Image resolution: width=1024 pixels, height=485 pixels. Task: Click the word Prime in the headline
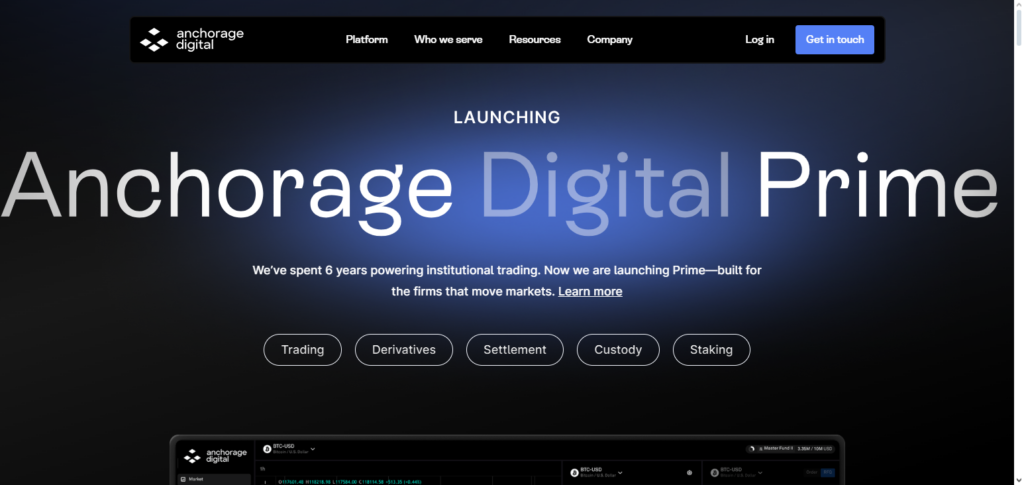[877, 185]
